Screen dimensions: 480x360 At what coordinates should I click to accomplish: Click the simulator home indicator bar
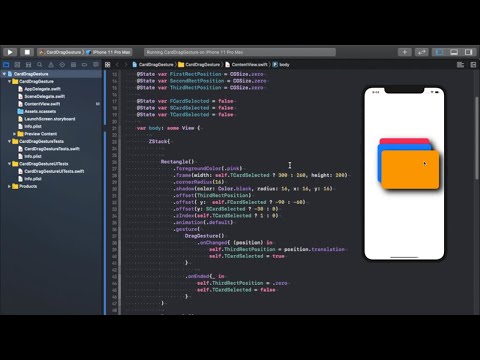point(404,257)
